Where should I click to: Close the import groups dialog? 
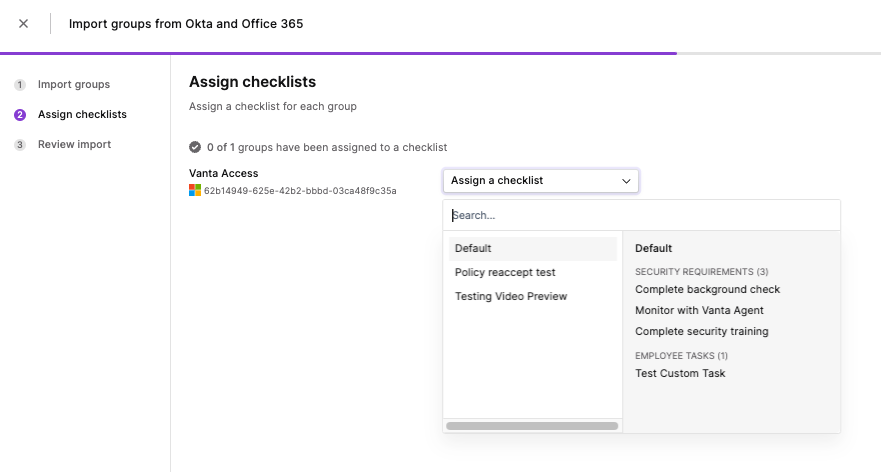tap(23, 24)
